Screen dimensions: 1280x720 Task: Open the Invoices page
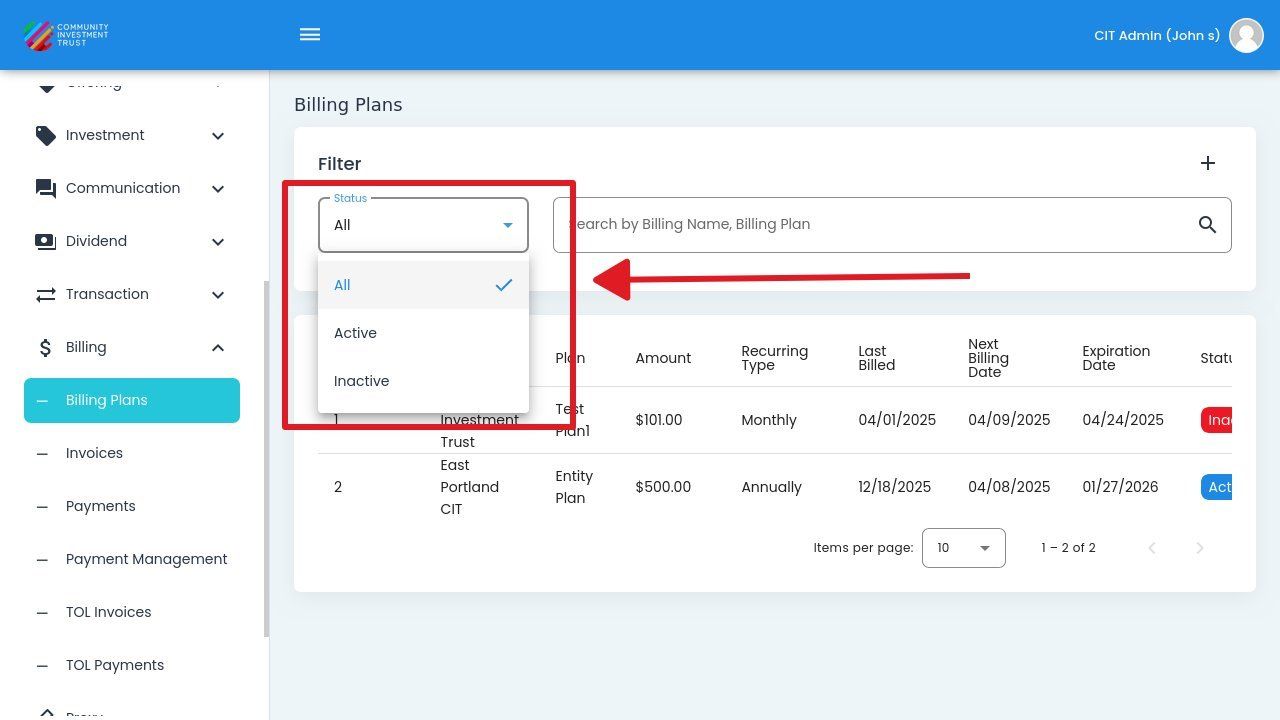(94, 453)
